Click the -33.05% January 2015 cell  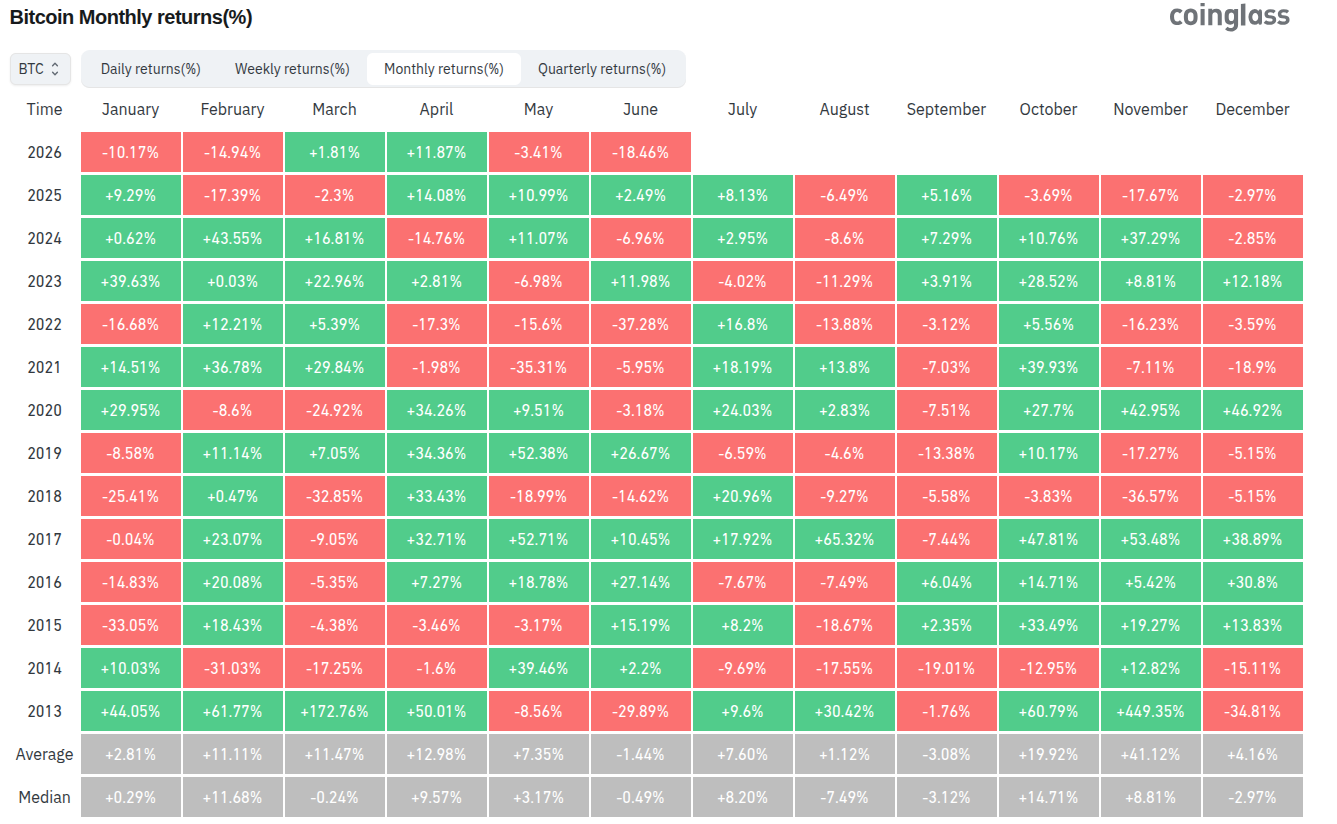[x=131, y=625]
